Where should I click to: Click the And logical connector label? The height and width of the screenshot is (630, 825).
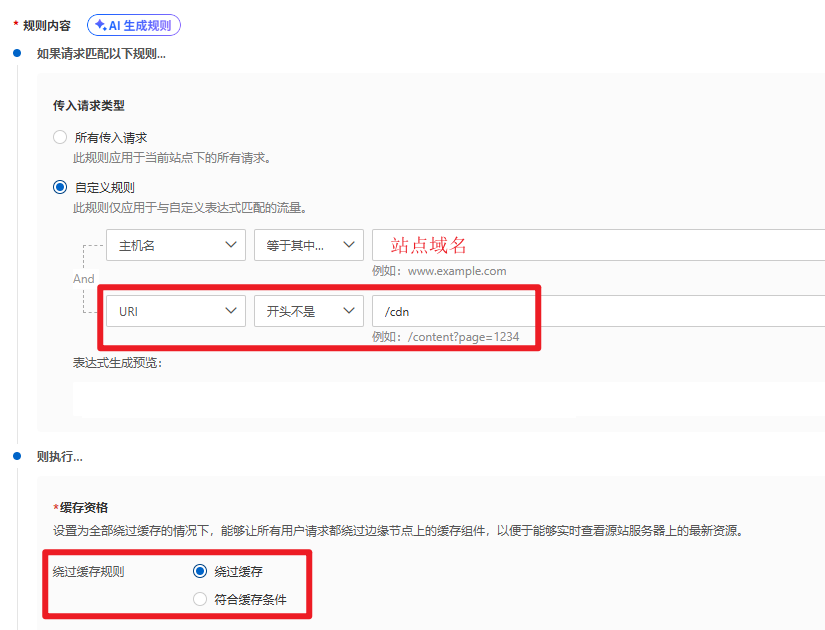click(84, 279)
